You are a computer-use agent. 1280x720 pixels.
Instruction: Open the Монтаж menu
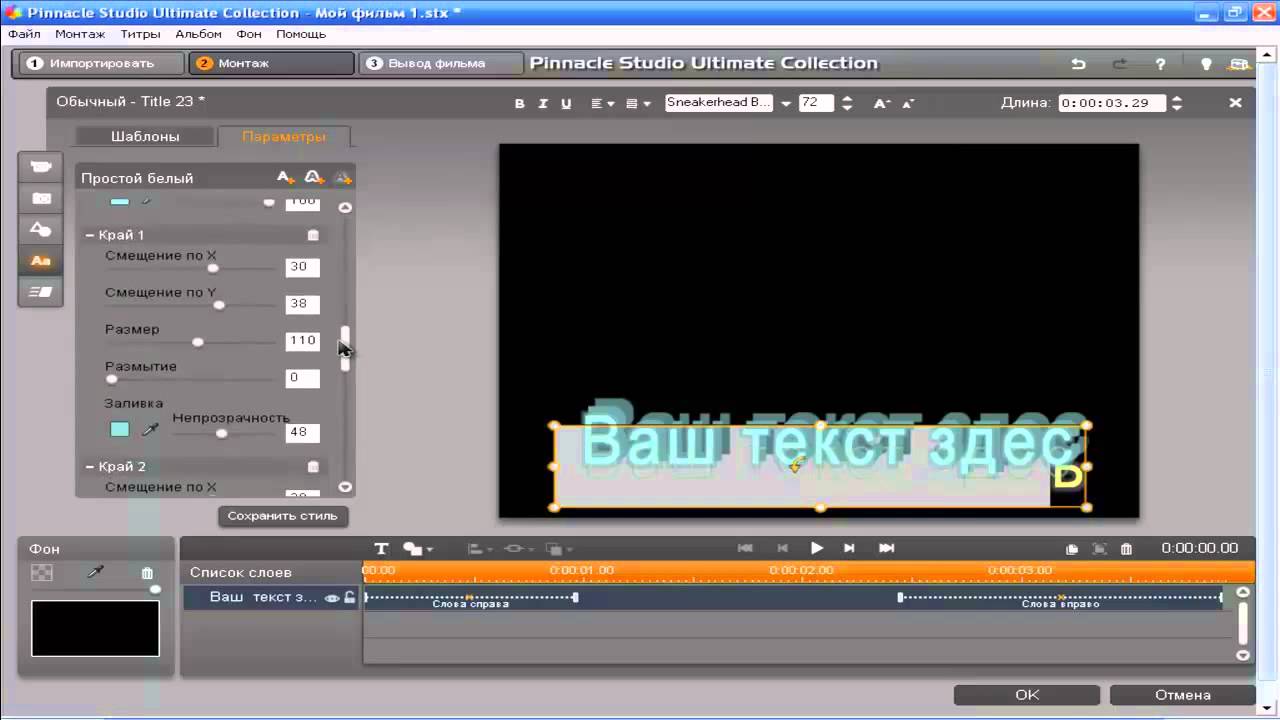pos(80,34)
